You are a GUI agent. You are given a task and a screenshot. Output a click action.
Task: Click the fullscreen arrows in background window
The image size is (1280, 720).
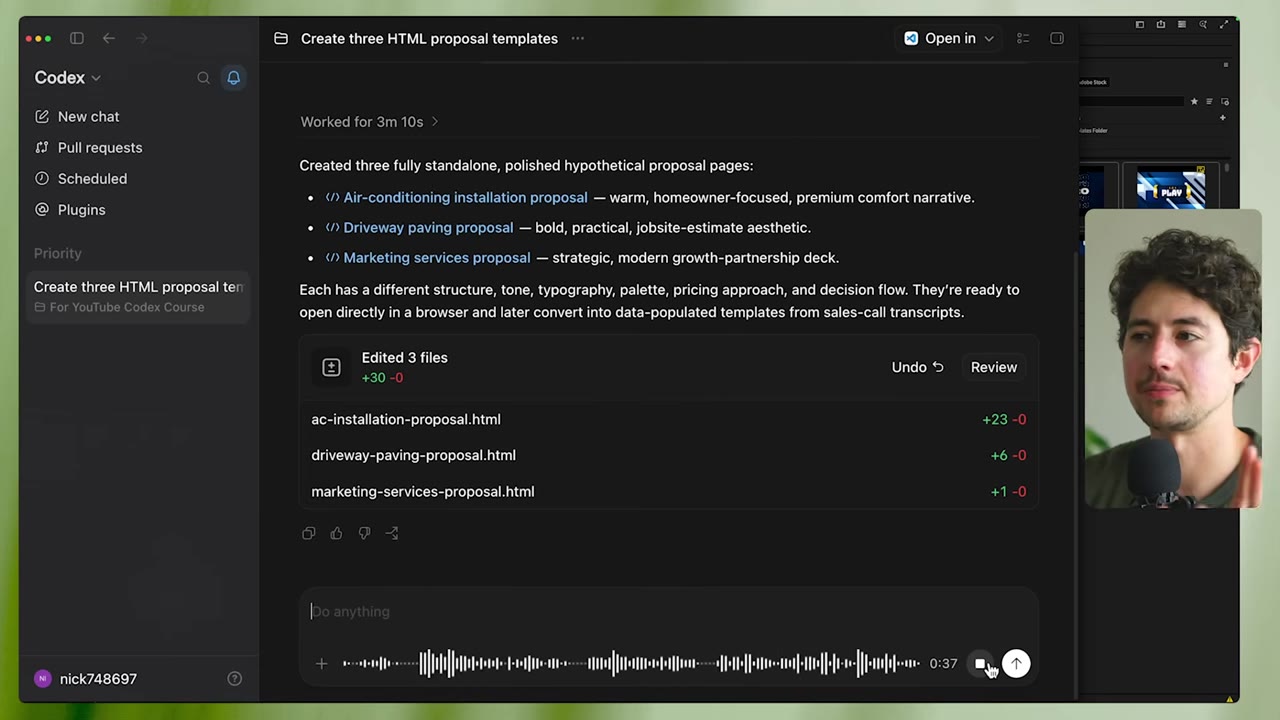click(x=1224, y=24)
